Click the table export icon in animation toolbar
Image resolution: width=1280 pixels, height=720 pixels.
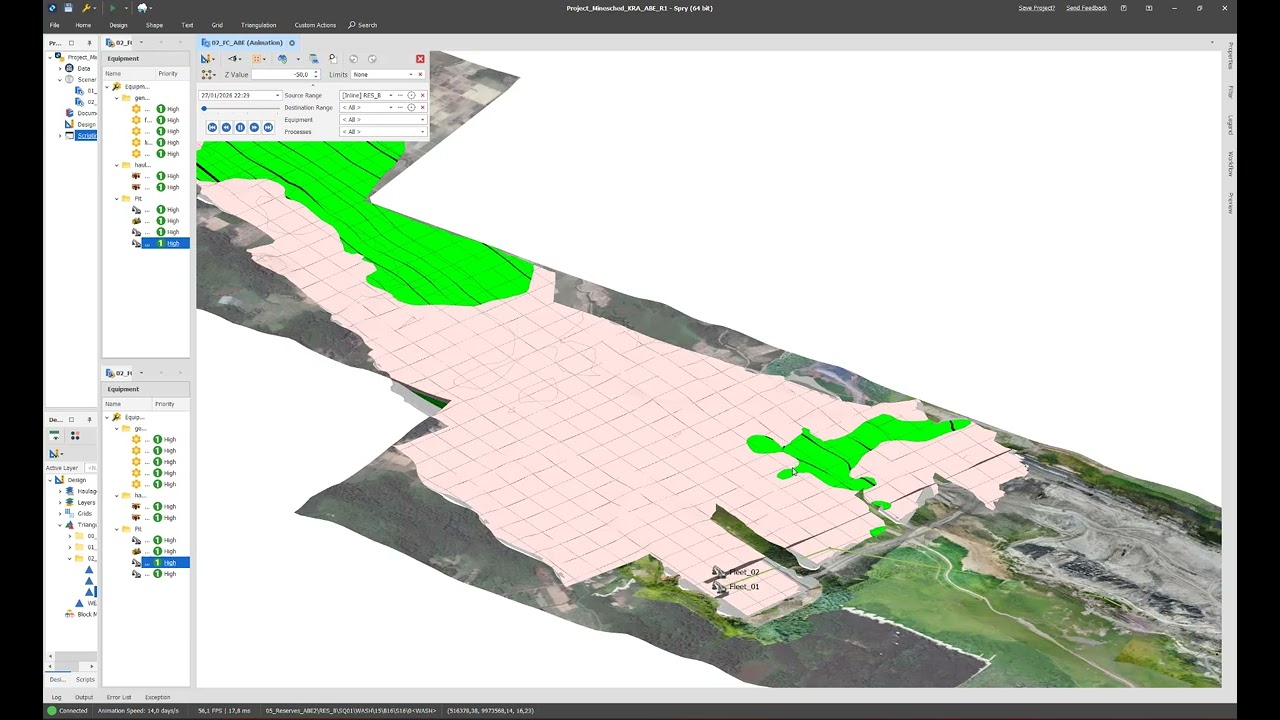(x=313, y=59)
